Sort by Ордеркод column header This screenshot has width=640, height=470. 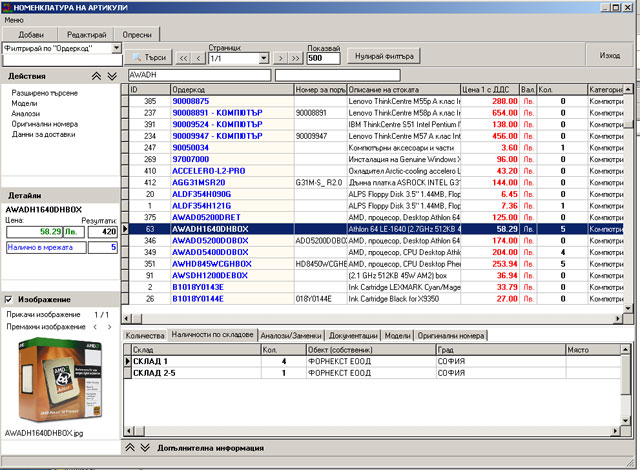[x=232, y=89]
